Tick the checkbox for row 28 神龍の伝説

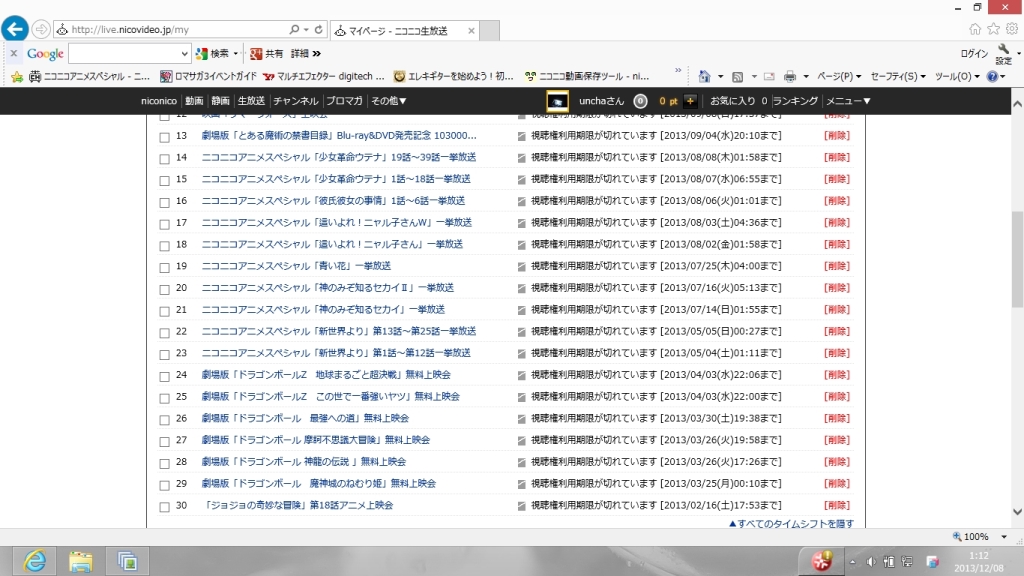click(x=165, y=463)
